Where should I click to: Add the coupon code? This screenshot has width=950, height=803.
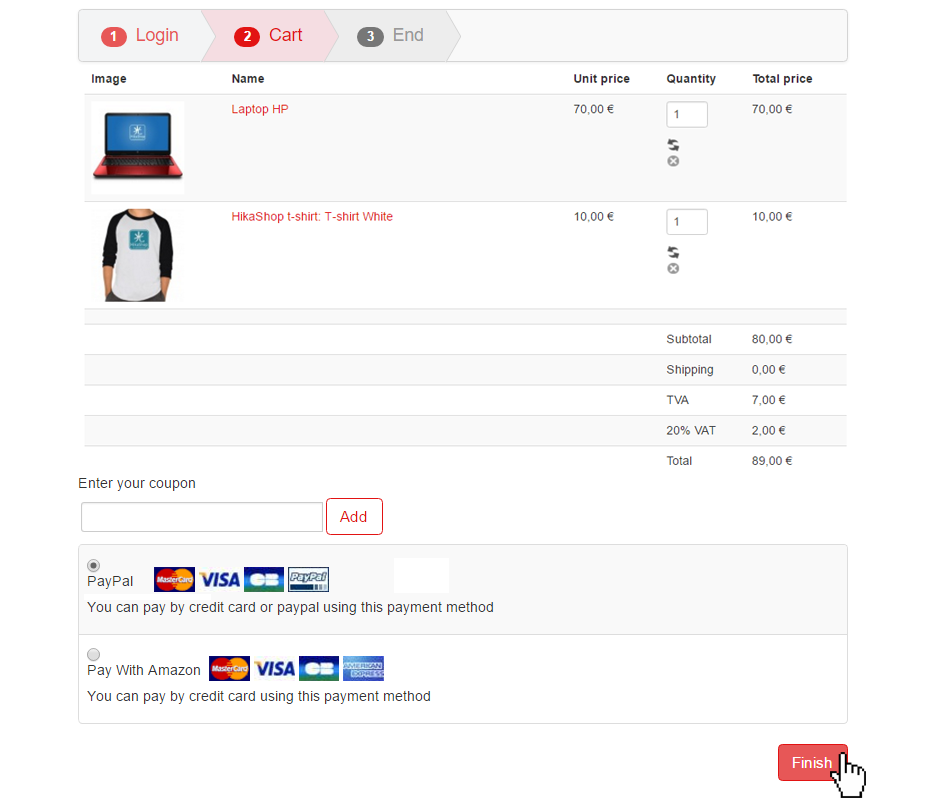354,516
